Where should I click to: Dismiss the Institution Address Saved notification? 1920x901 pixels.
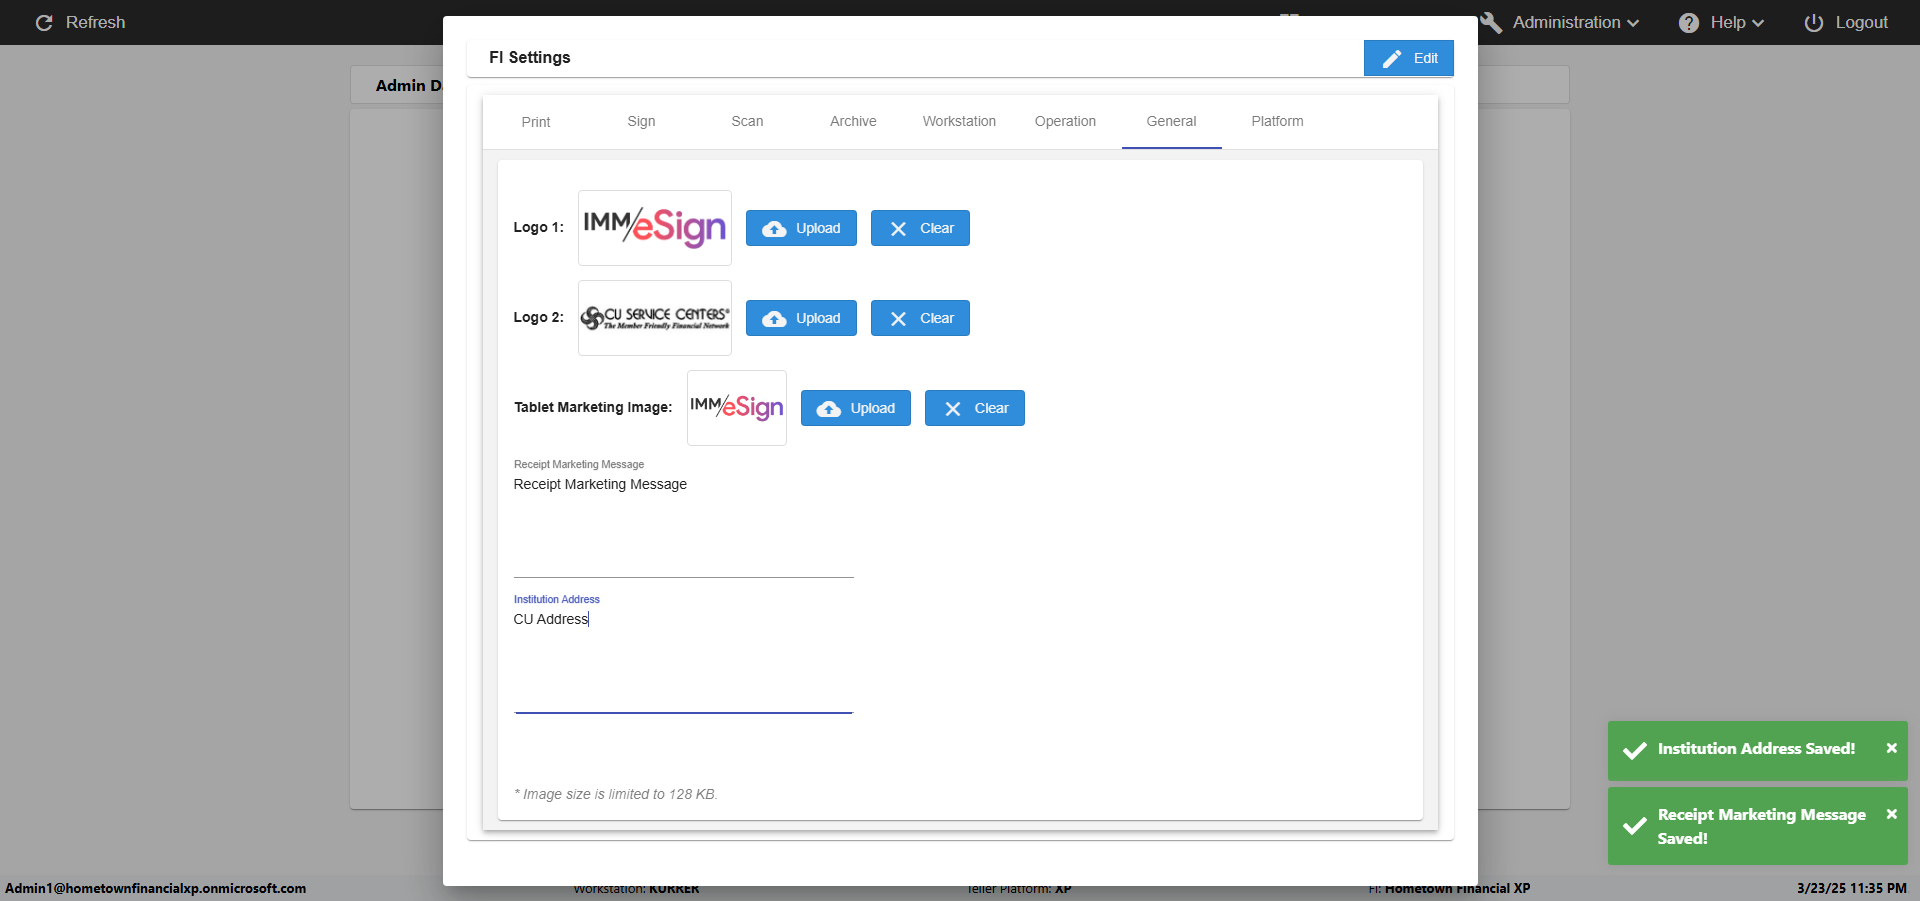[x=1891, y=748]
